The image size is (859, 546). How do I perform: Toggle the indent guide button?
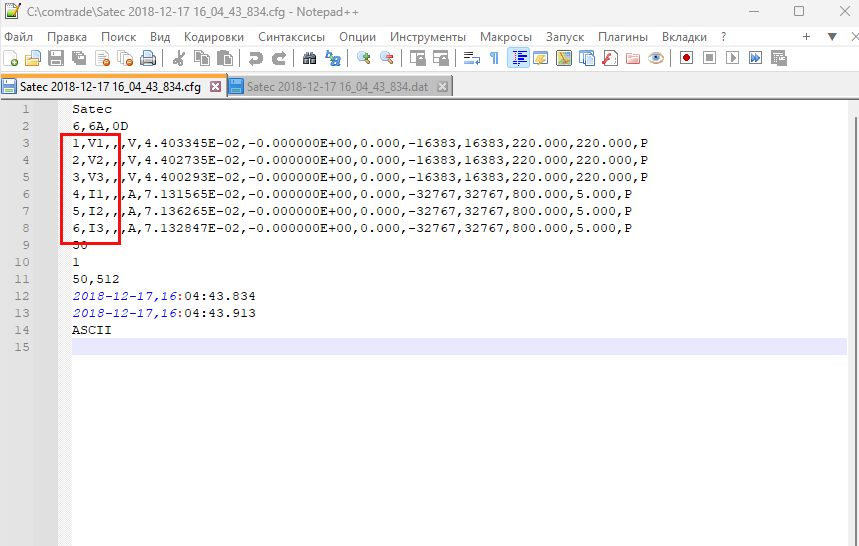pyautogui.click(x=519, y=58)
